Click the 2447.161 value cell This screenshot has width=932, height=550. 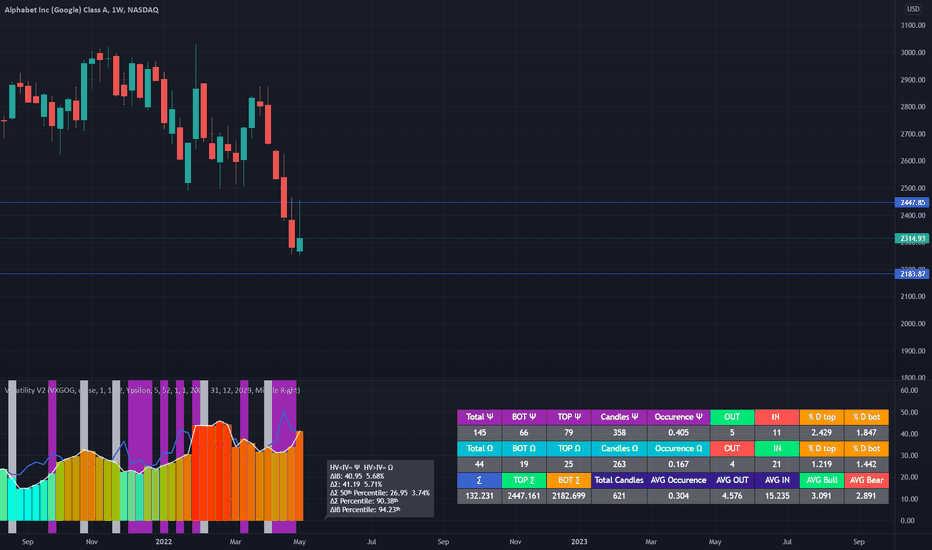[524, 496]
